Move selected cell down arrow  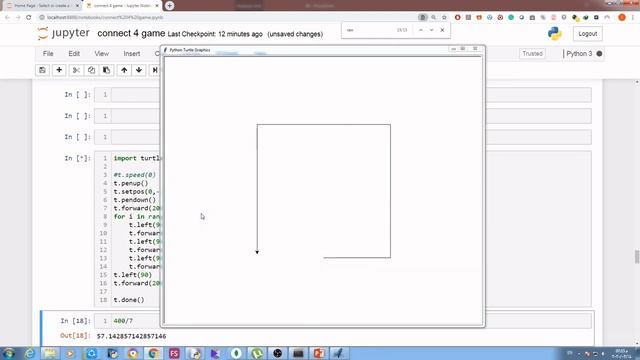(139, 70)
